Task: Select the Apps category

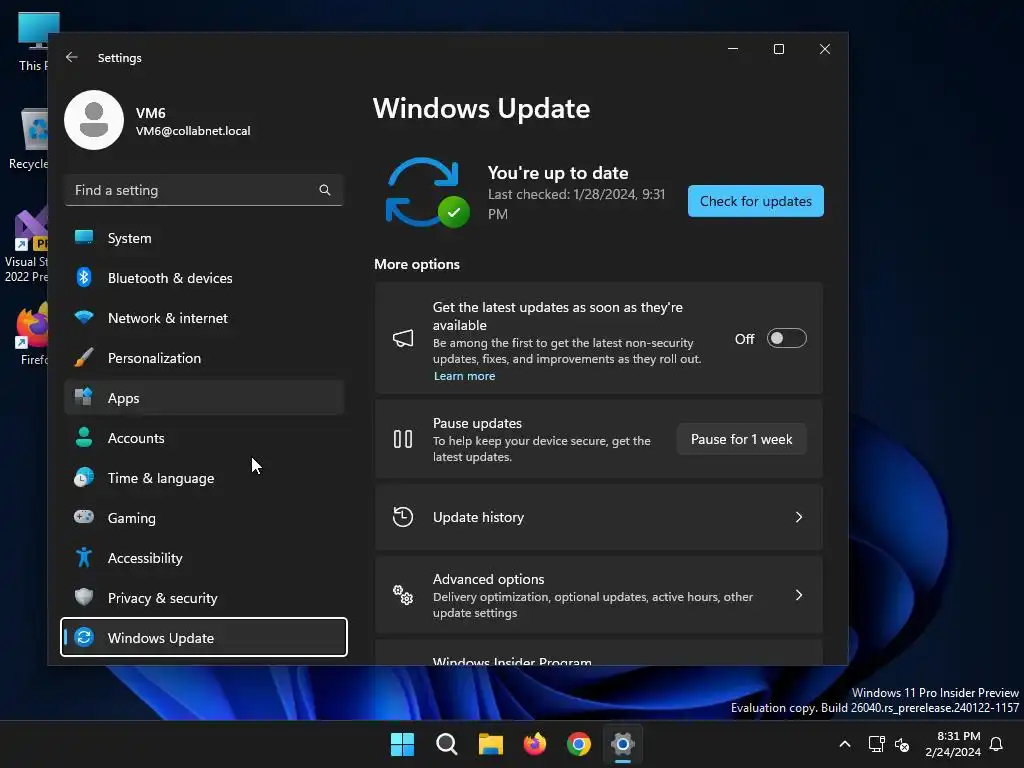Action: coord(204,397)
